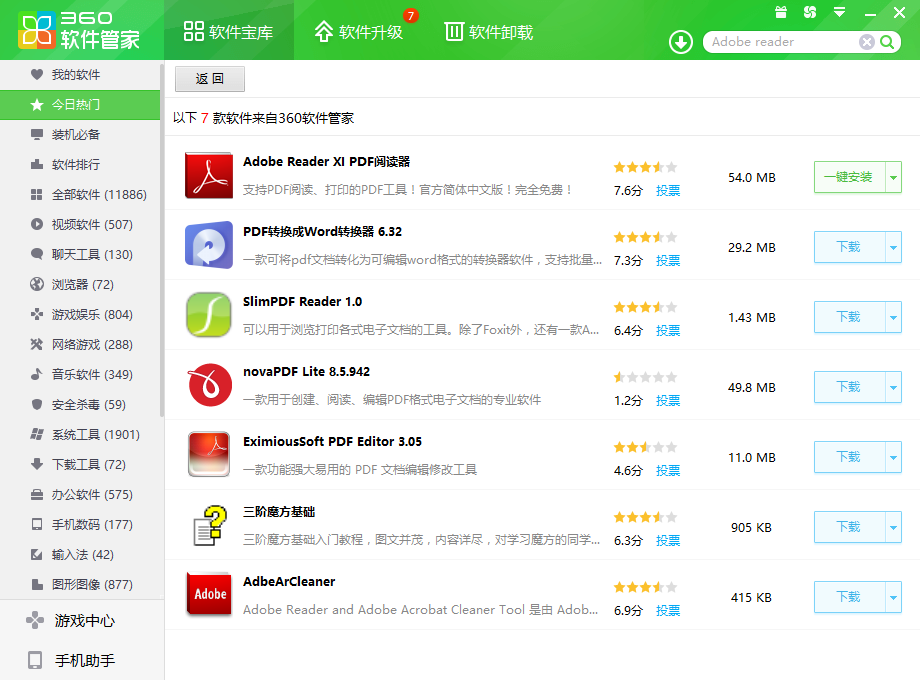
Task: Click the star rating of novaPDF Lite
Action: (x=645, y=377)
